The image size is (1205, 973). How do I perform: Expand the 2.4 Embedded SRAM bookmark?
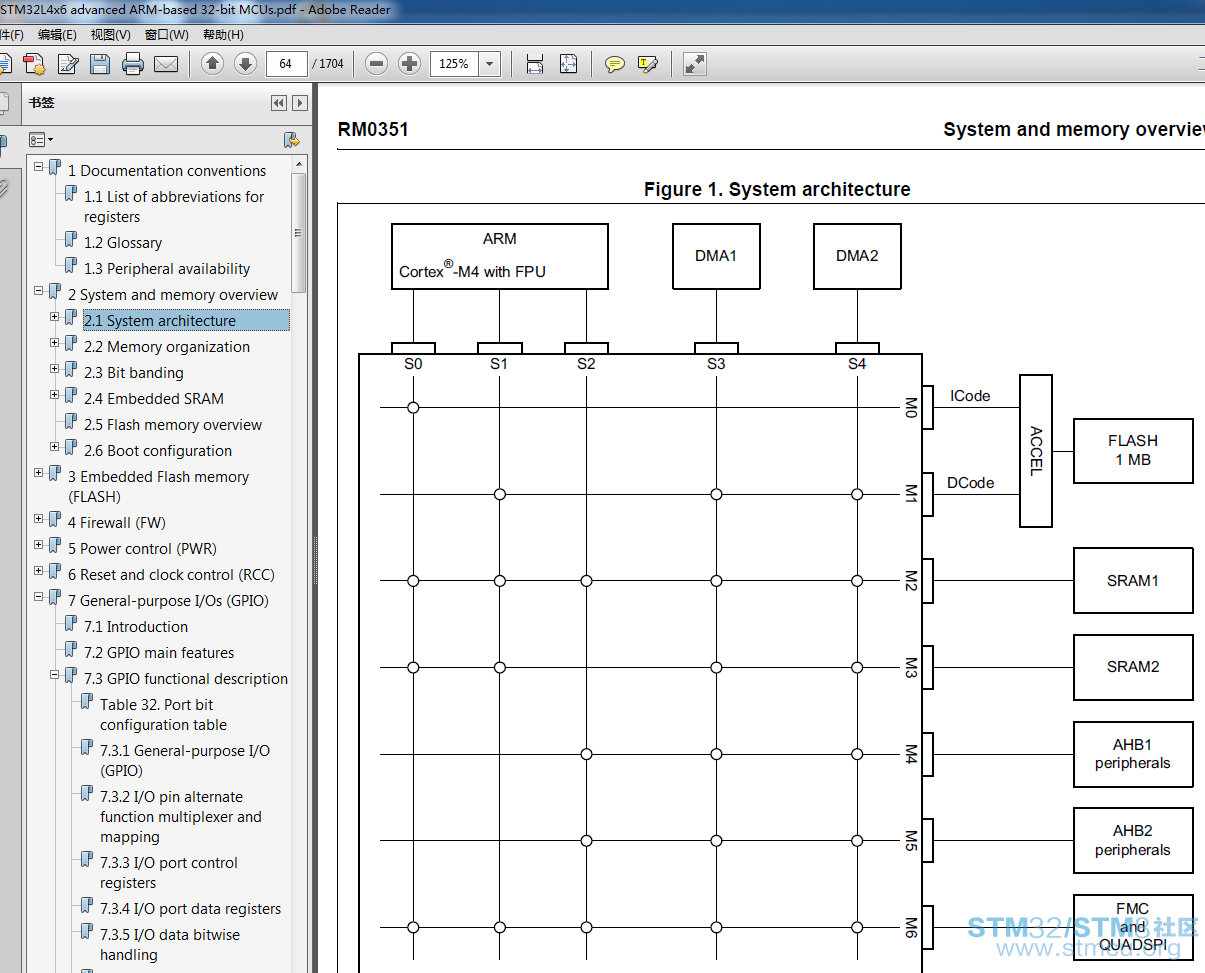pos(55,395)
